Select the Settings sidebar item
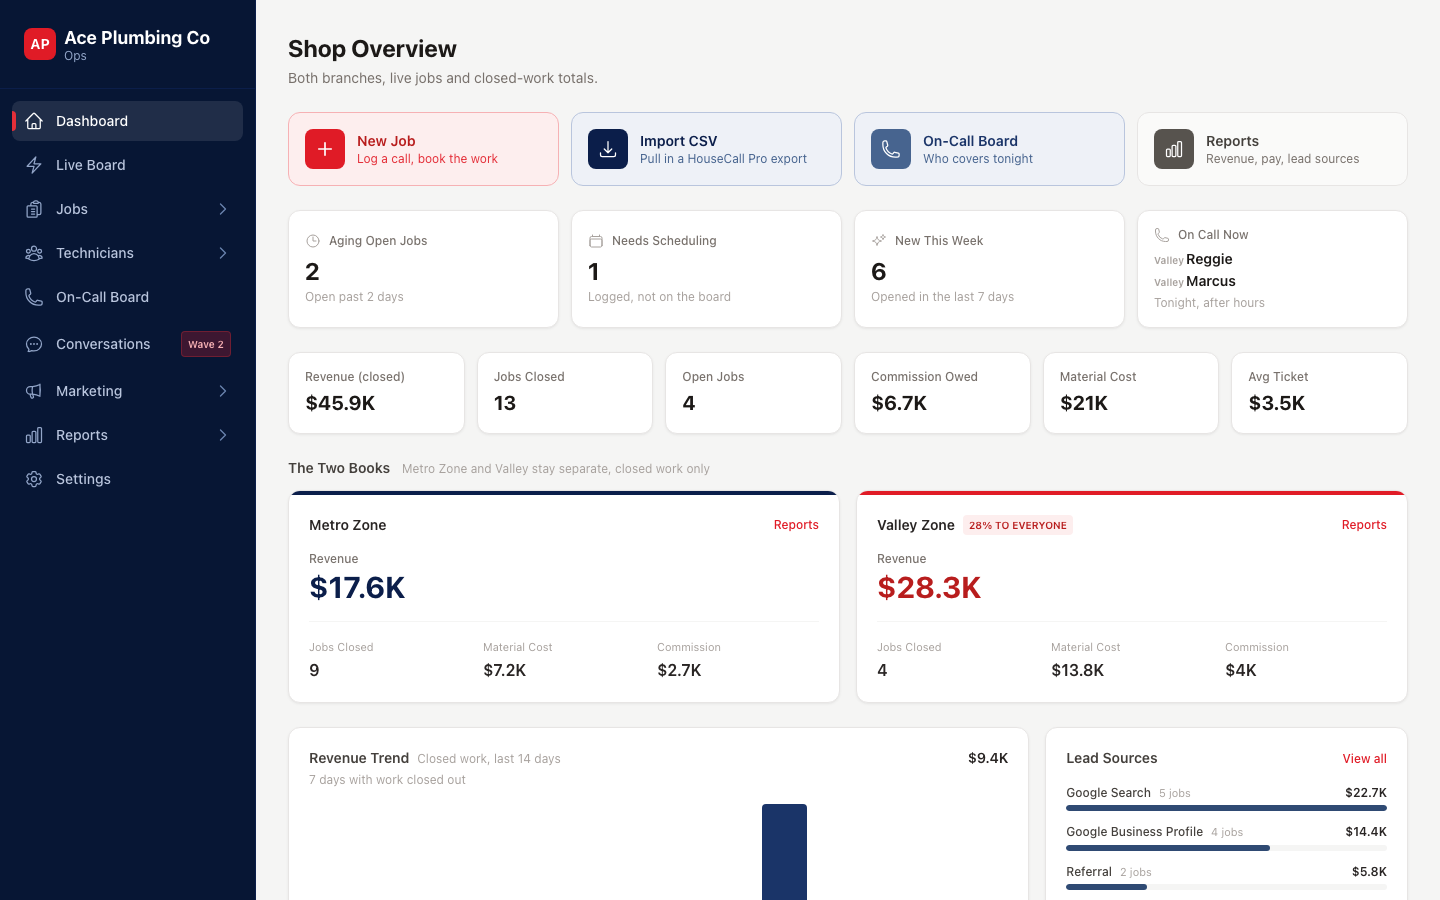Image resolution: width=1440 pixels, height=900 pixels. (128, 479)
